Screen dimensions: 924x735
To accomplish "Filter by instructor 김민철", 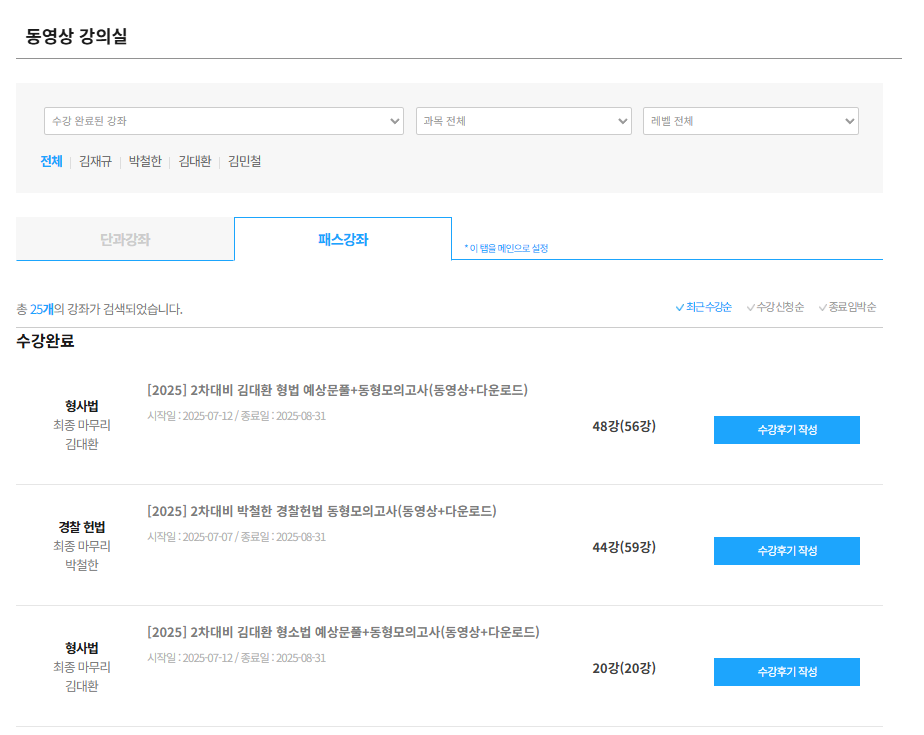I will pyautogui.click(x=245, y=161).
